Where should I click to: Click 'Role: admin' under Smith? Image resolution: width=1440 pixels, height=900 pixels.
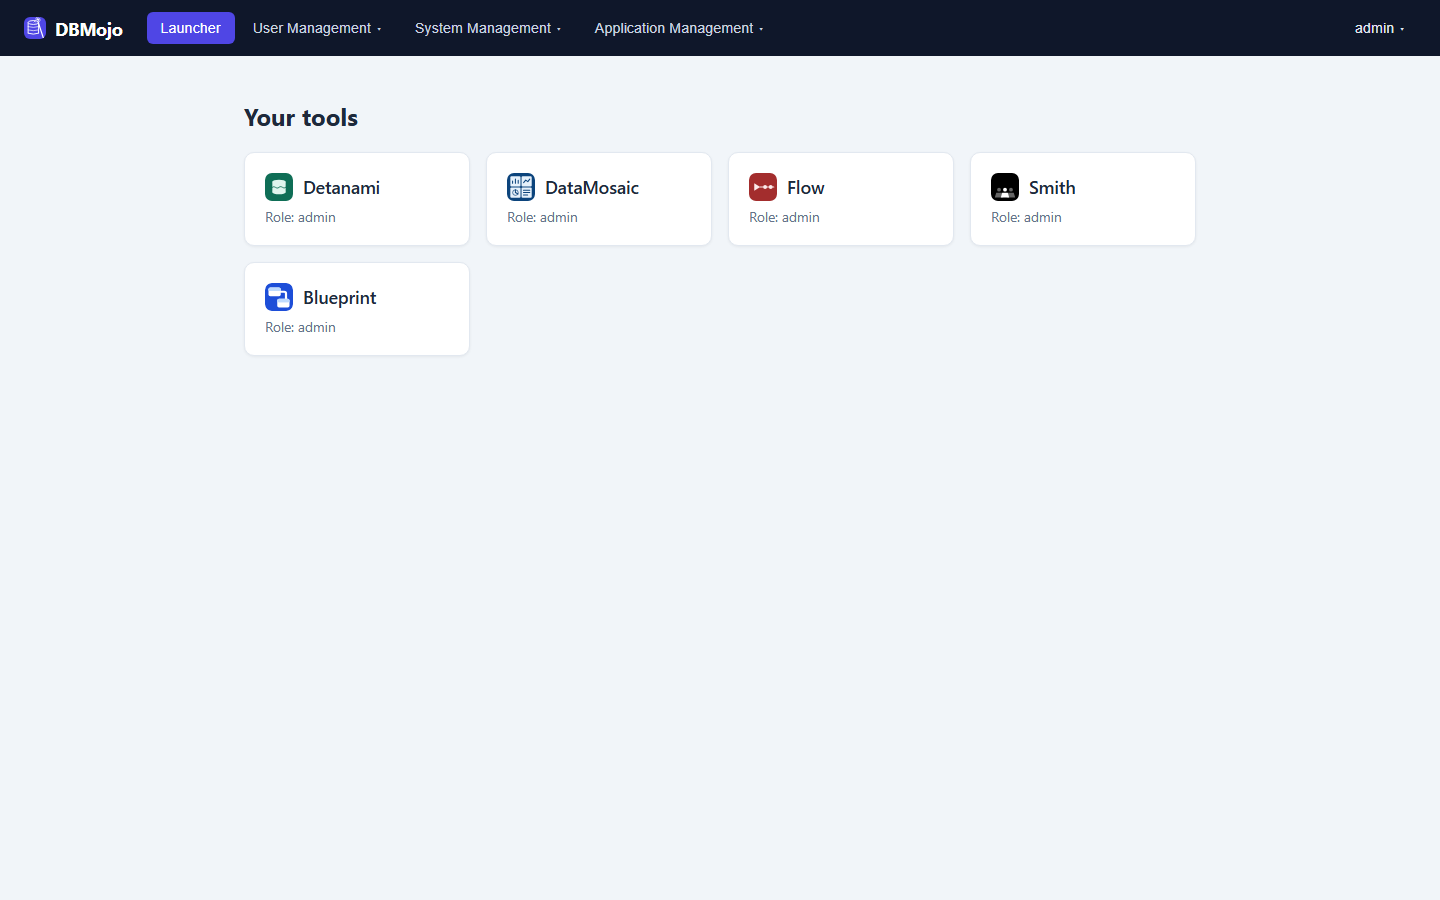click(1026, 217)
